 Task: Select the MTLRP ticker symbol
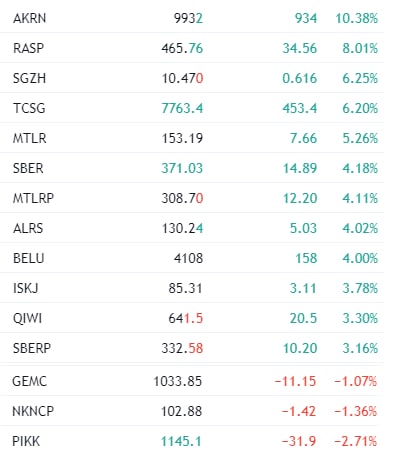(x=33, y=198)
